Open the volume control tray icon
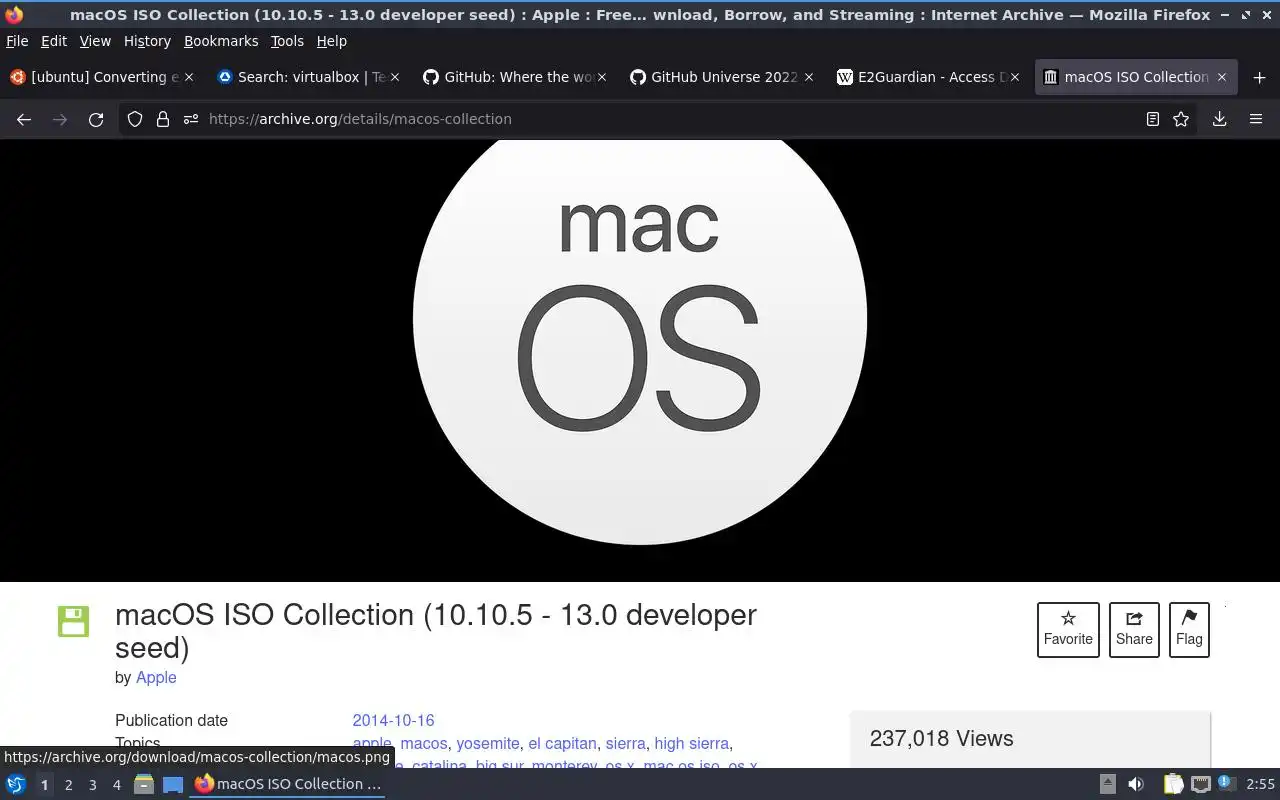 [1136, 784]
